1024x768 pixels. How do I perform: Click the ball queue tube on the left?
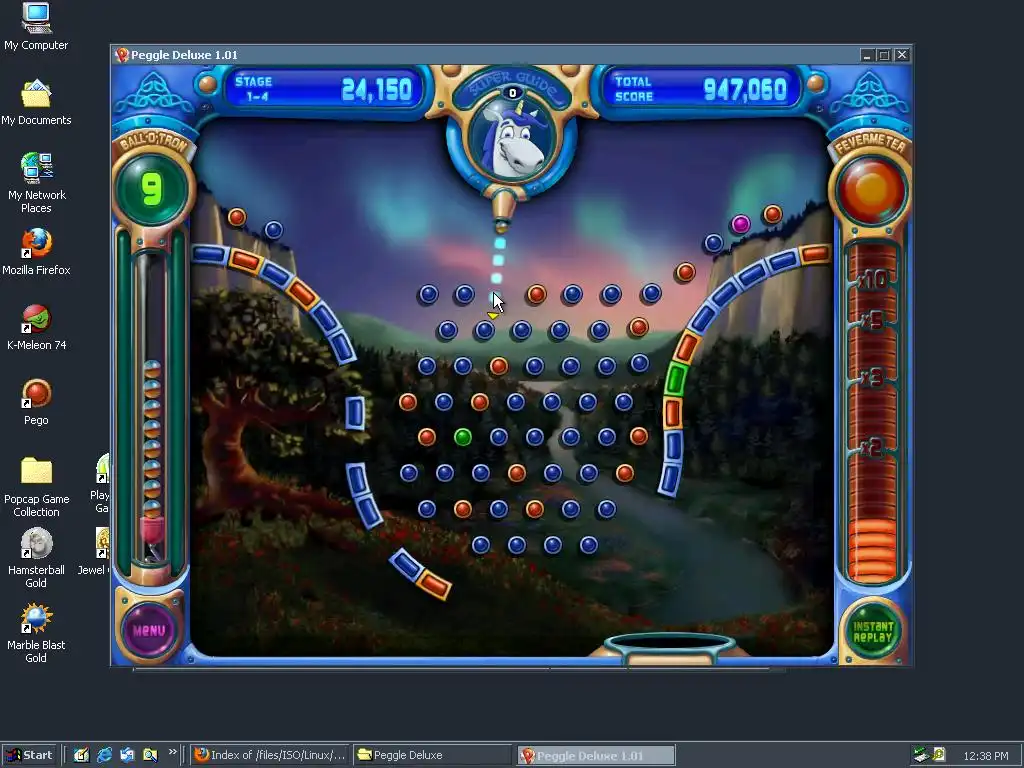(x=152, y=408)
